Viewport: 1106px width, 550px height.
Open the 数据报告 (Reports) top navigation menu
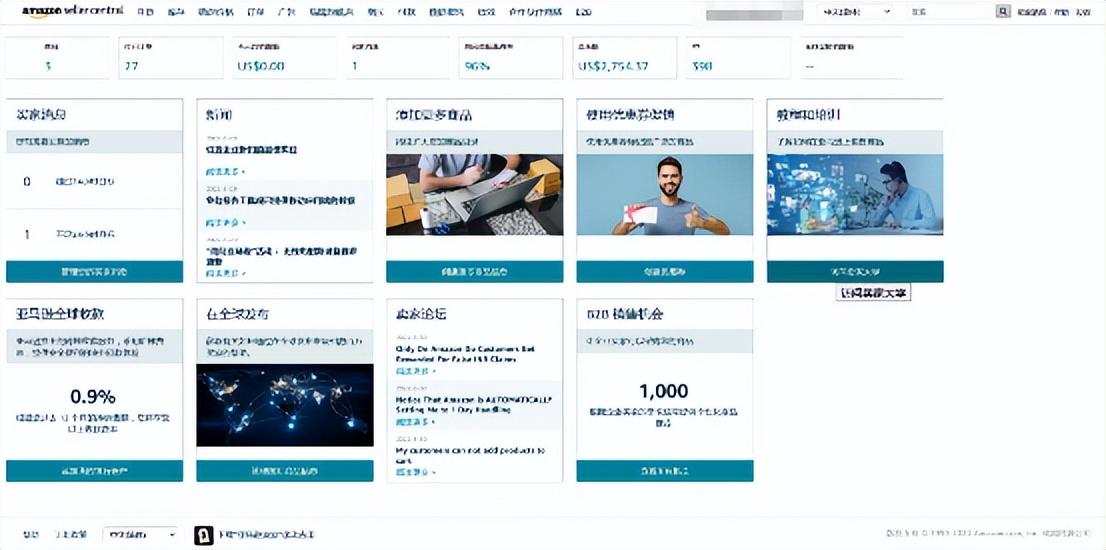(446, 12)
